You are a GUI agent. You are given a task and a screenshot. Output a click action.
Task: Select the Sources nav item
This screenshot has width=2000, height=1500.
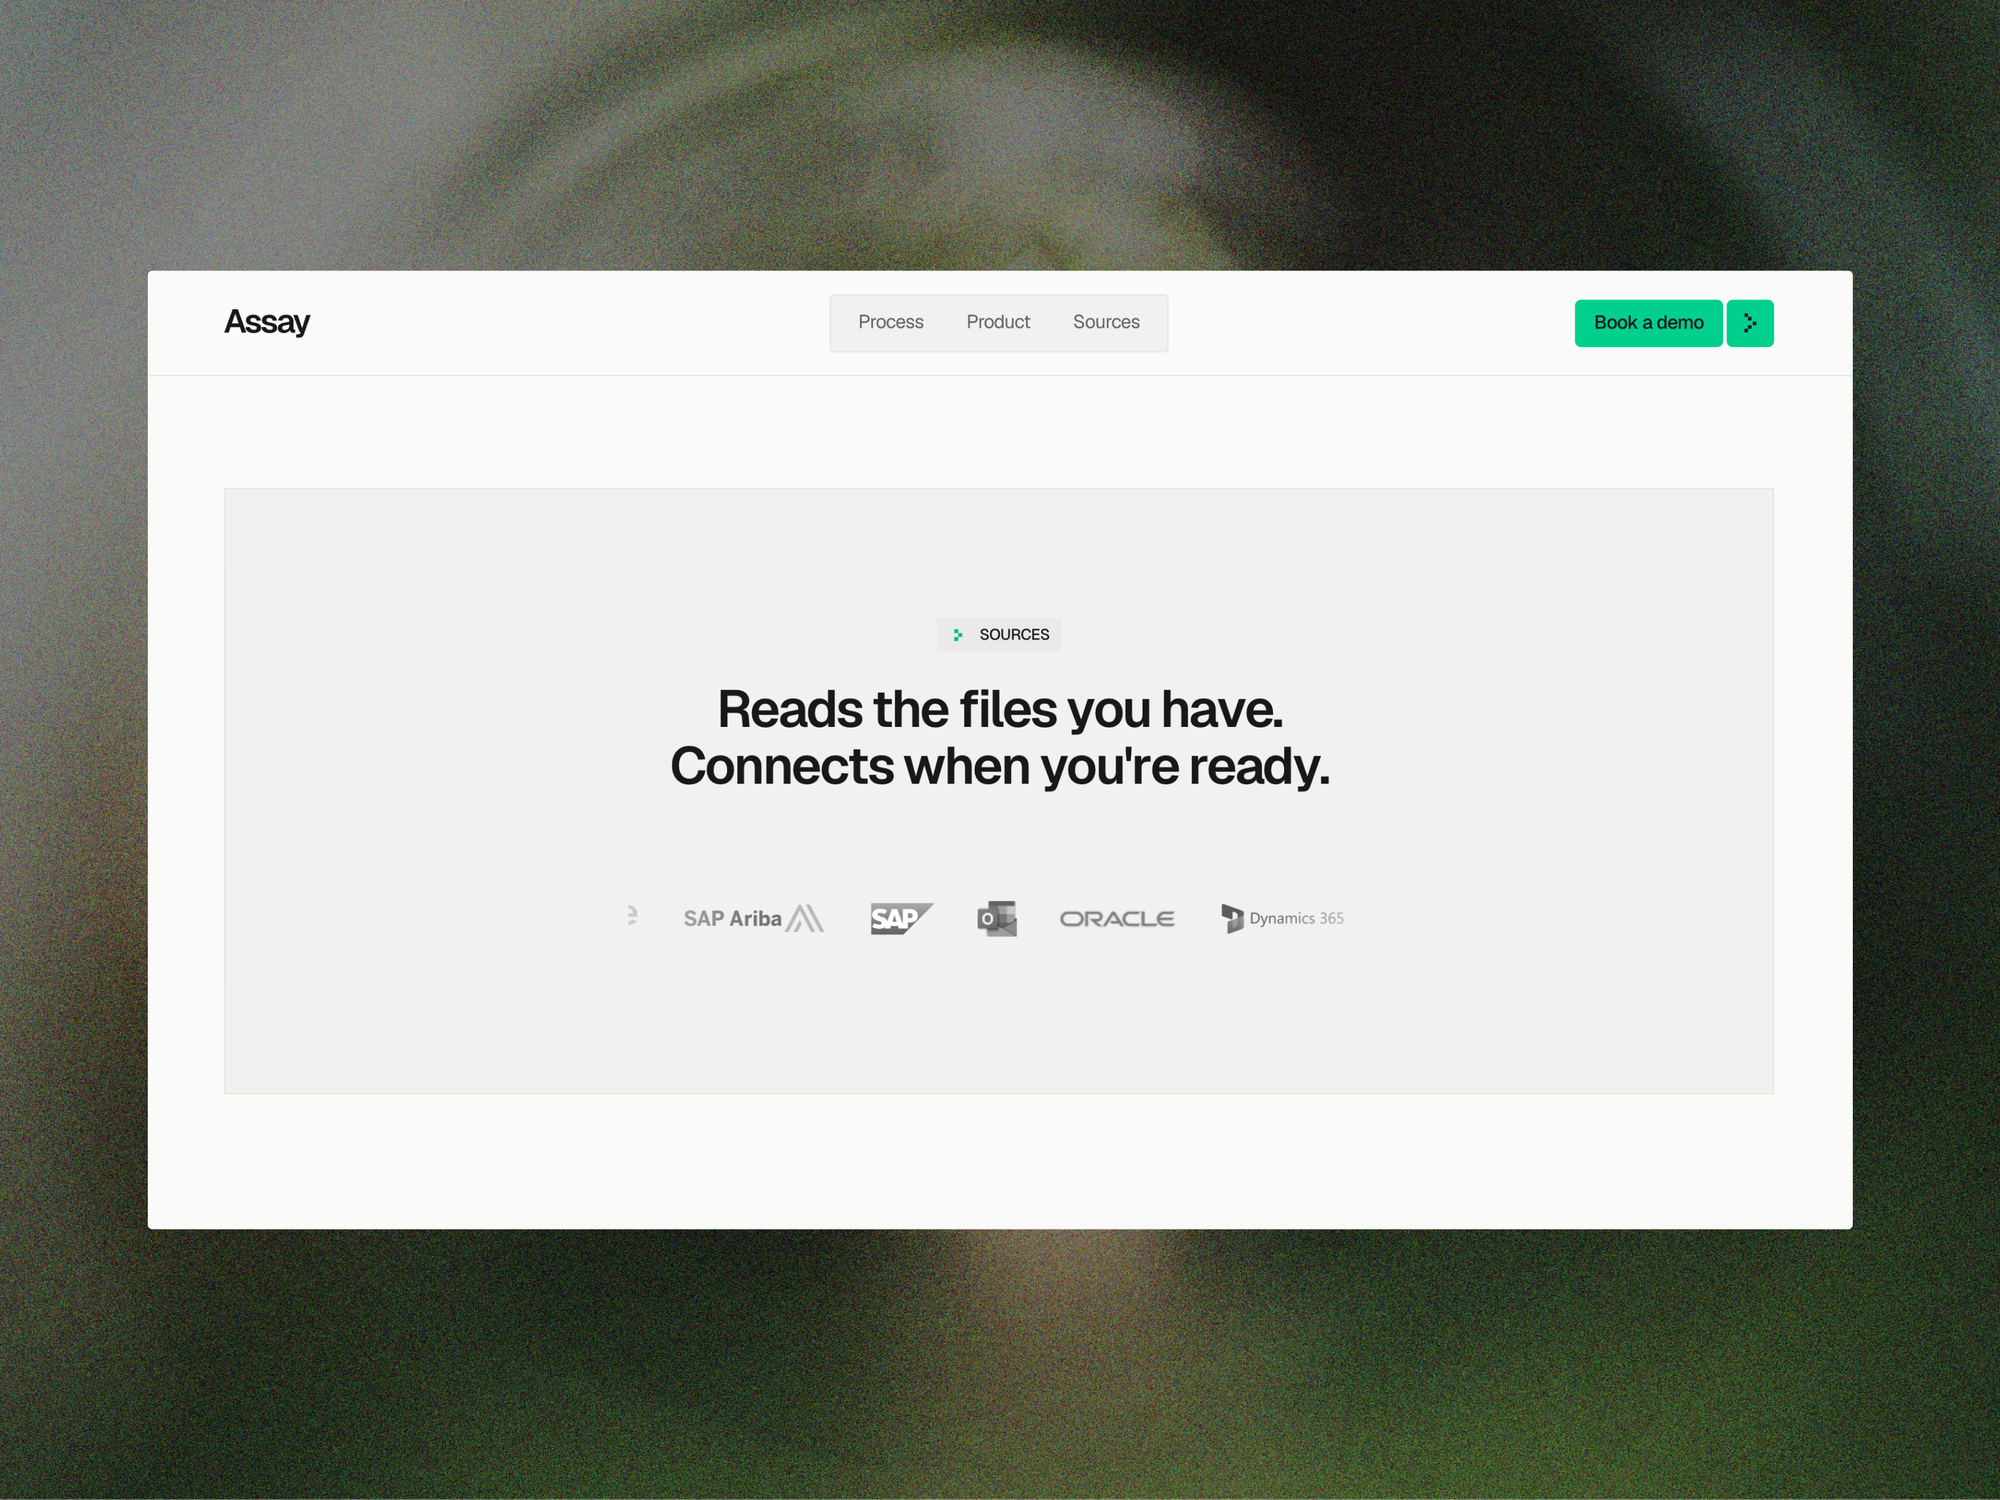tap(1106, 322)
